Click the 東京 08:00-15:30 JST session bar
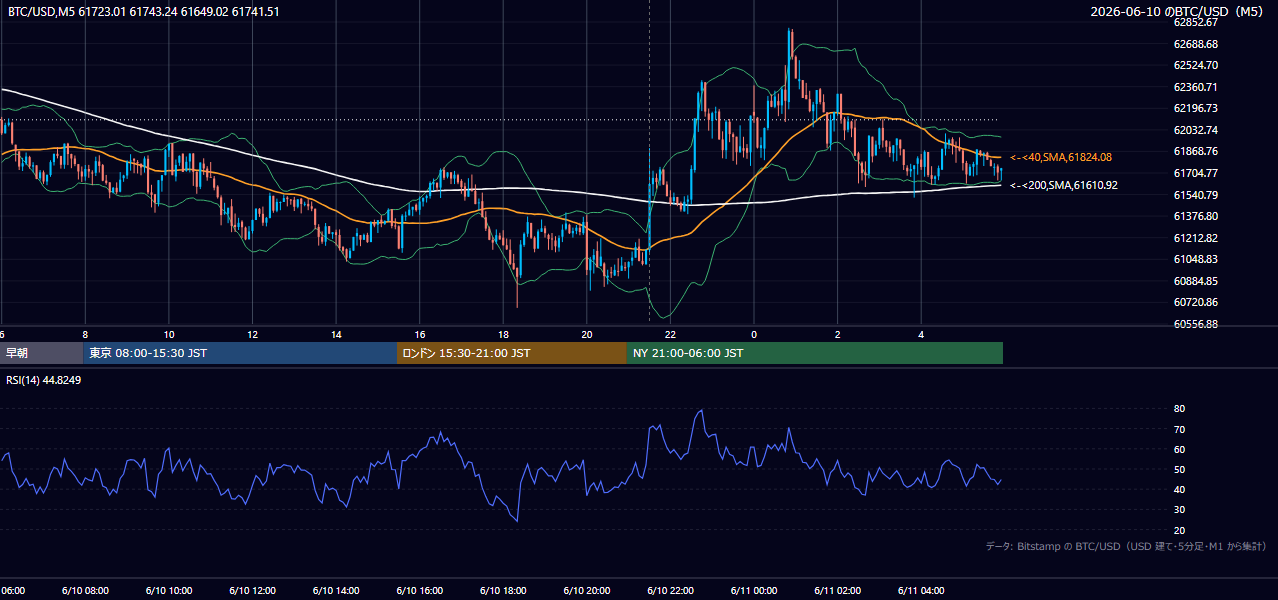This screenshot has width=1278, height=600. pos(240,353)
